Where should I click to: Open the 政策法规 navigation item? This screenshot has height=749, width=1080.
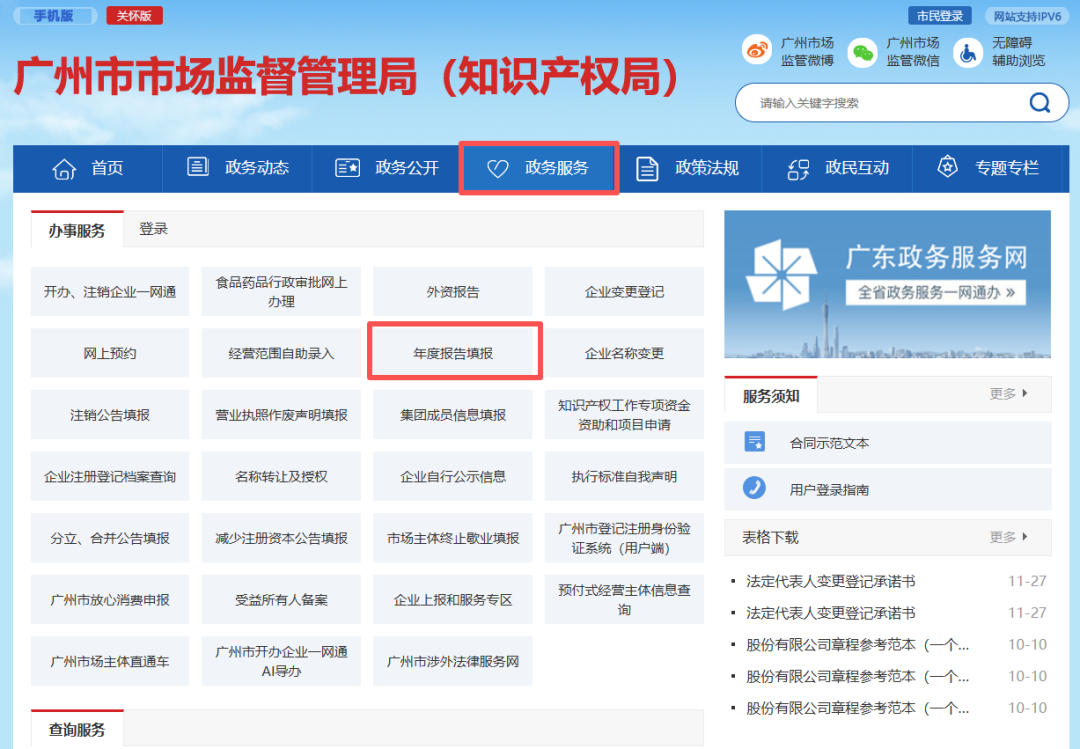[687, 168]
